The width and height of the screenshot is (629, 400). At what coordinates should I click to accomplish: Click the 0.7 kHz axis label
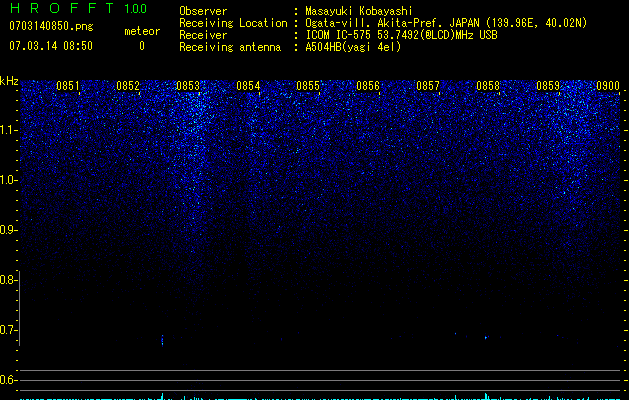coord(7,330)
